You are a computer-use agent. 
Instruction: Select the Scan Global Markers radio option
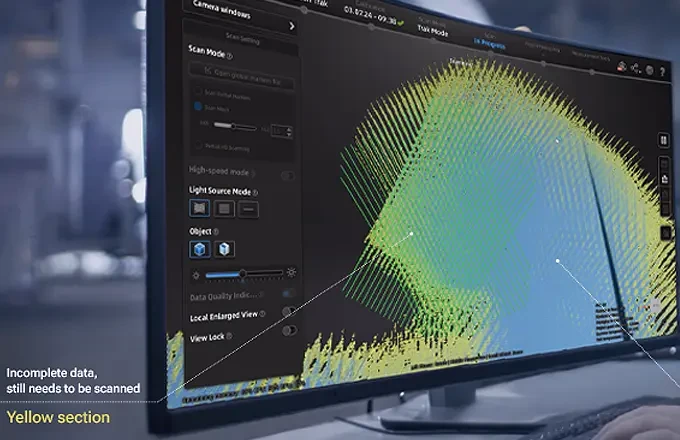click(198, 91)
